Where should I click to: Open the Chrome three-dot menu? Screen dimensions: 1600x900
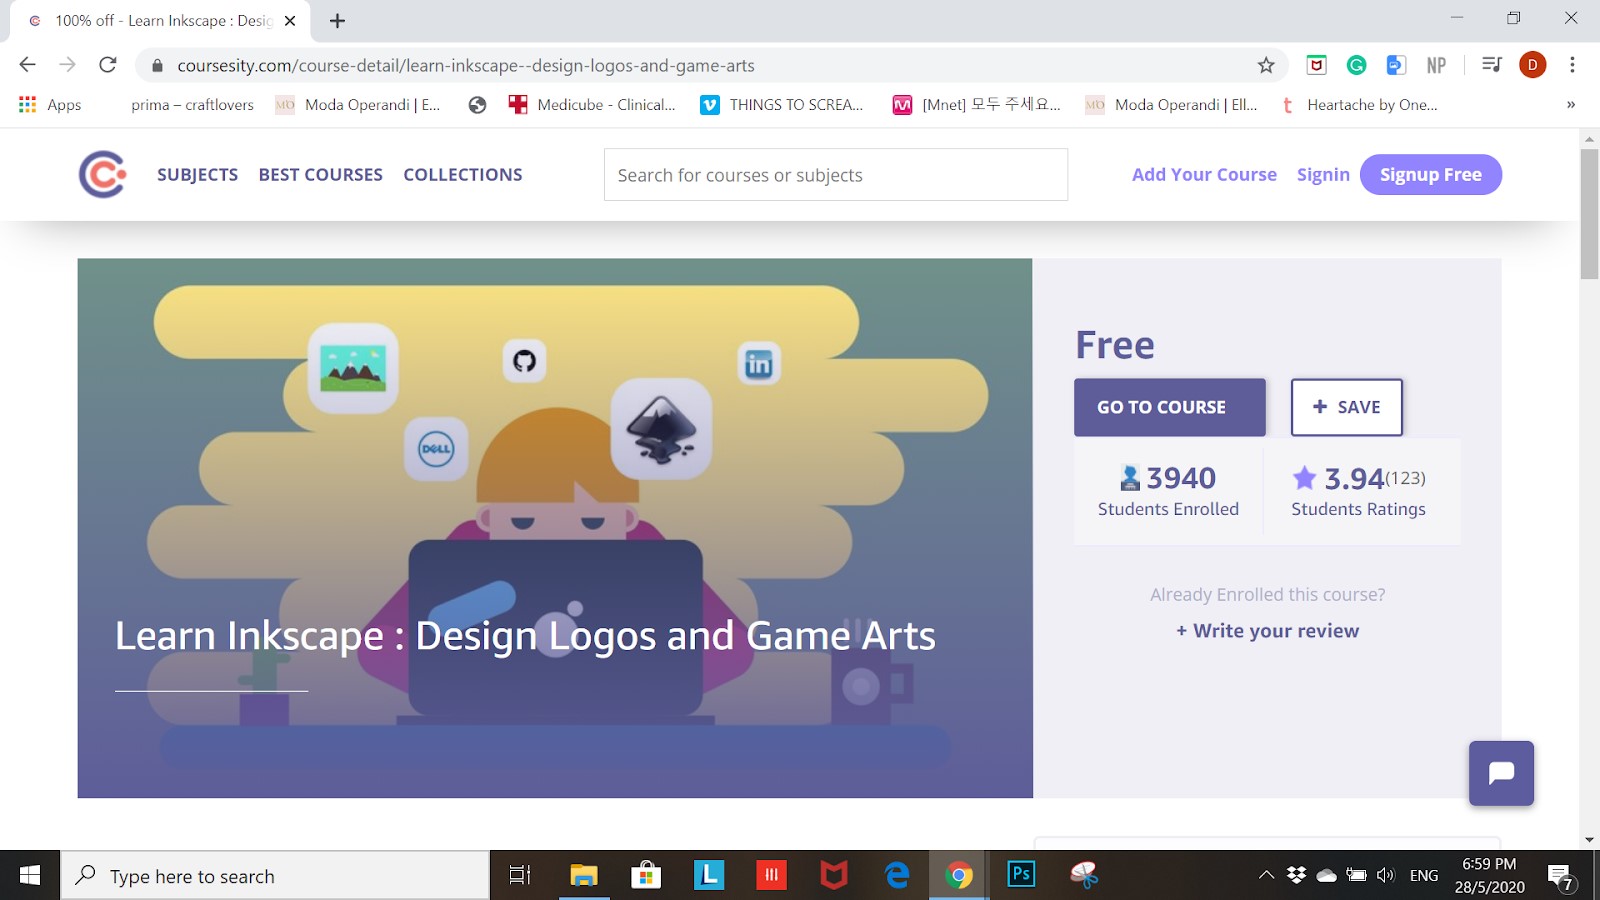[x=1572, y=65]
